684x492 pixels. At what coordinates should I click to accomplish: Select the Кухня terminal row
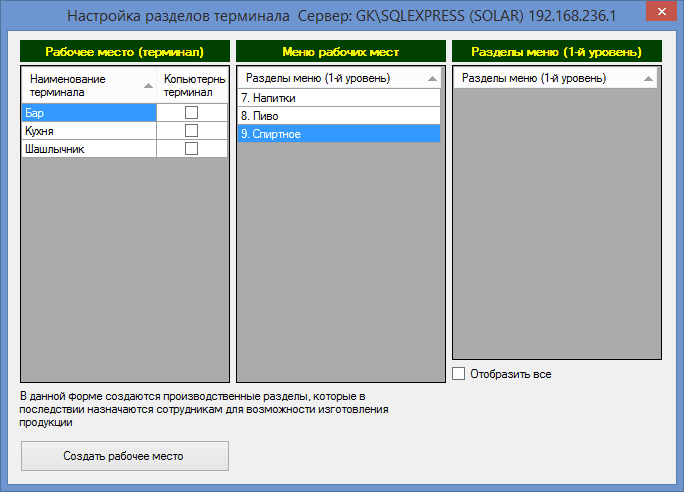pyautogui.click(x=88, y=131)
